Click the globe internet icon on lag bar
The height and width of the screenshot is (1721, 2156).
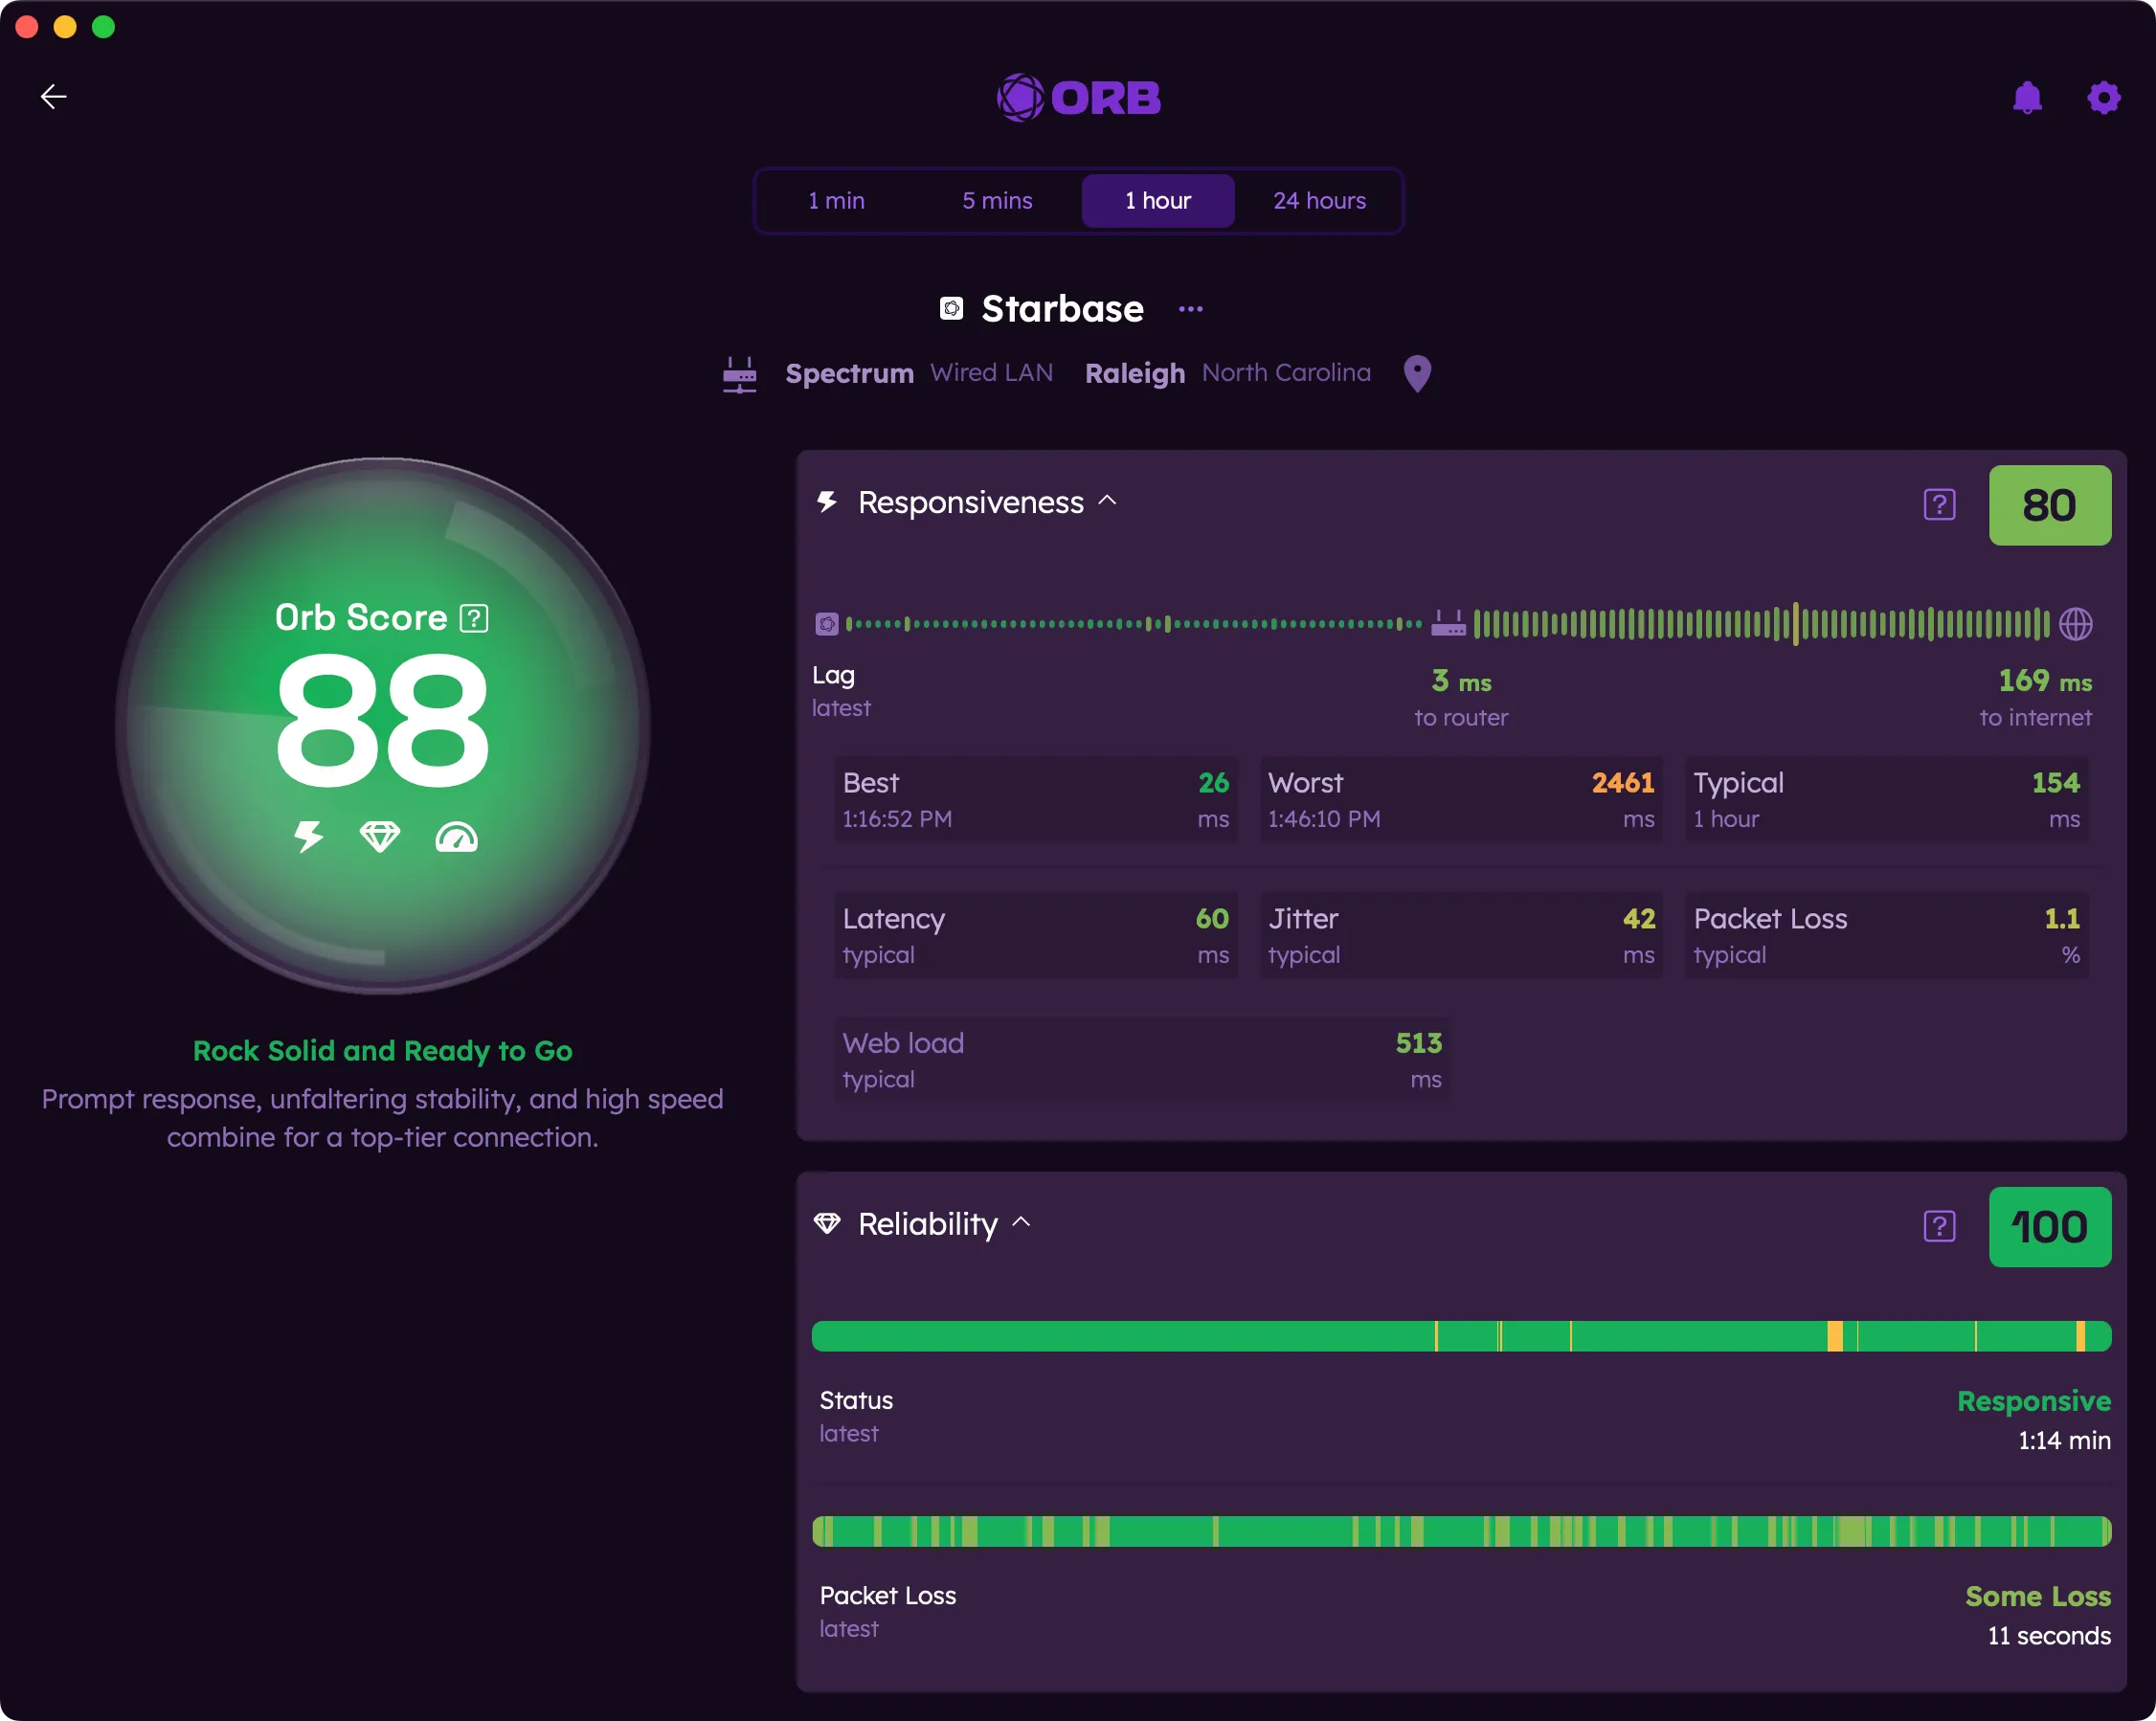coord(2075,624)
